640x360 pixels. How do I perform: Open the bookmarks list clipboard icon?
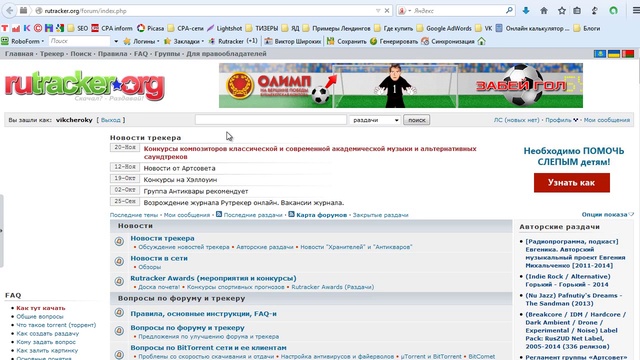(x=577, y=11)
